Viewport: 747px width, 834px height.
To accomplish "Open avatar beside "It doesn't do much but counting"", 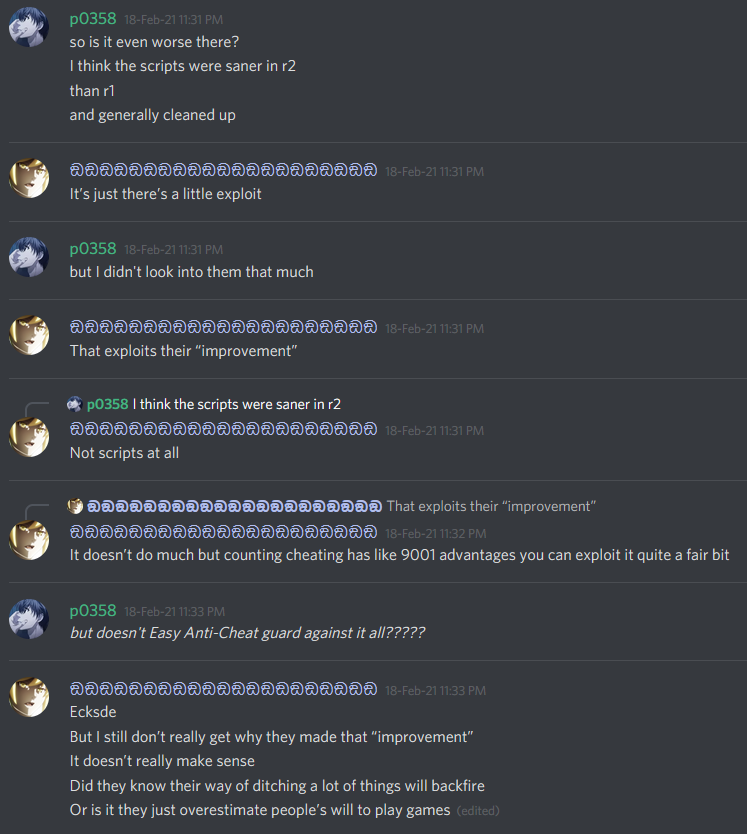I will 29,540.
